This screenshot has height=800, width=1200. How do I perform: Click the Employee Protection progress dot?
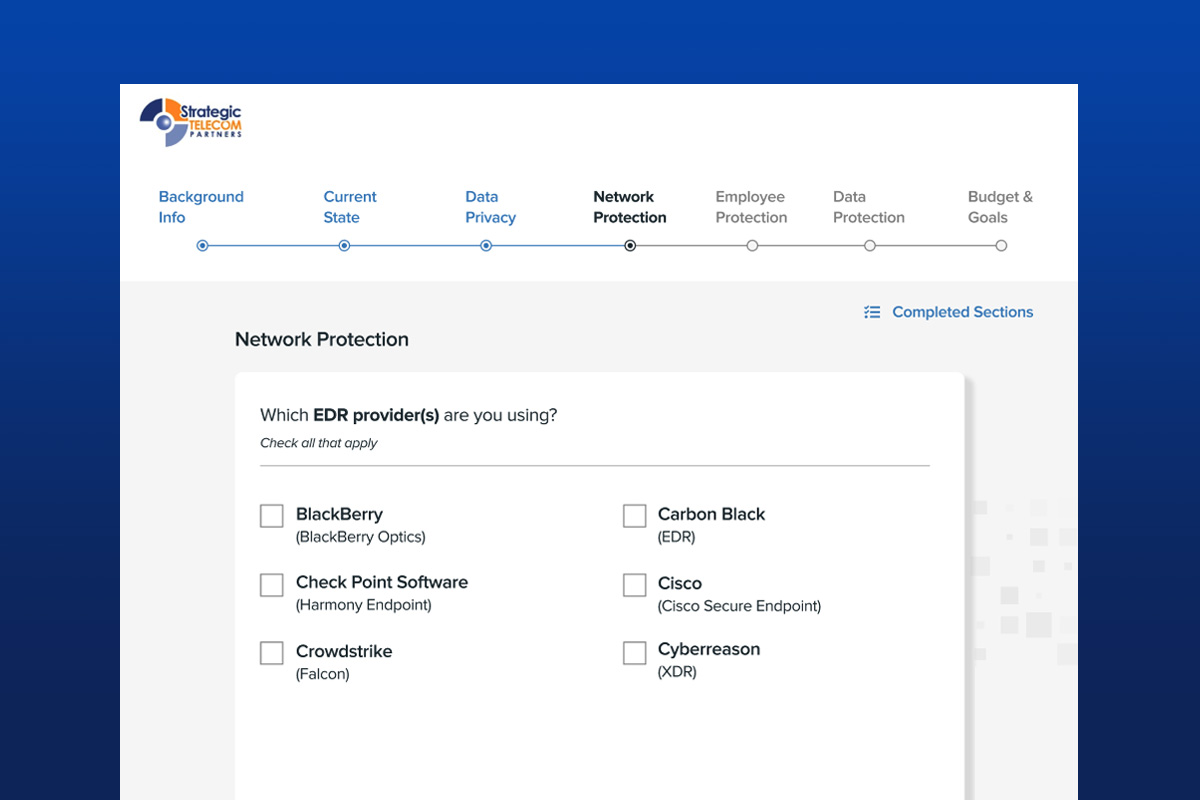(752, 245)
